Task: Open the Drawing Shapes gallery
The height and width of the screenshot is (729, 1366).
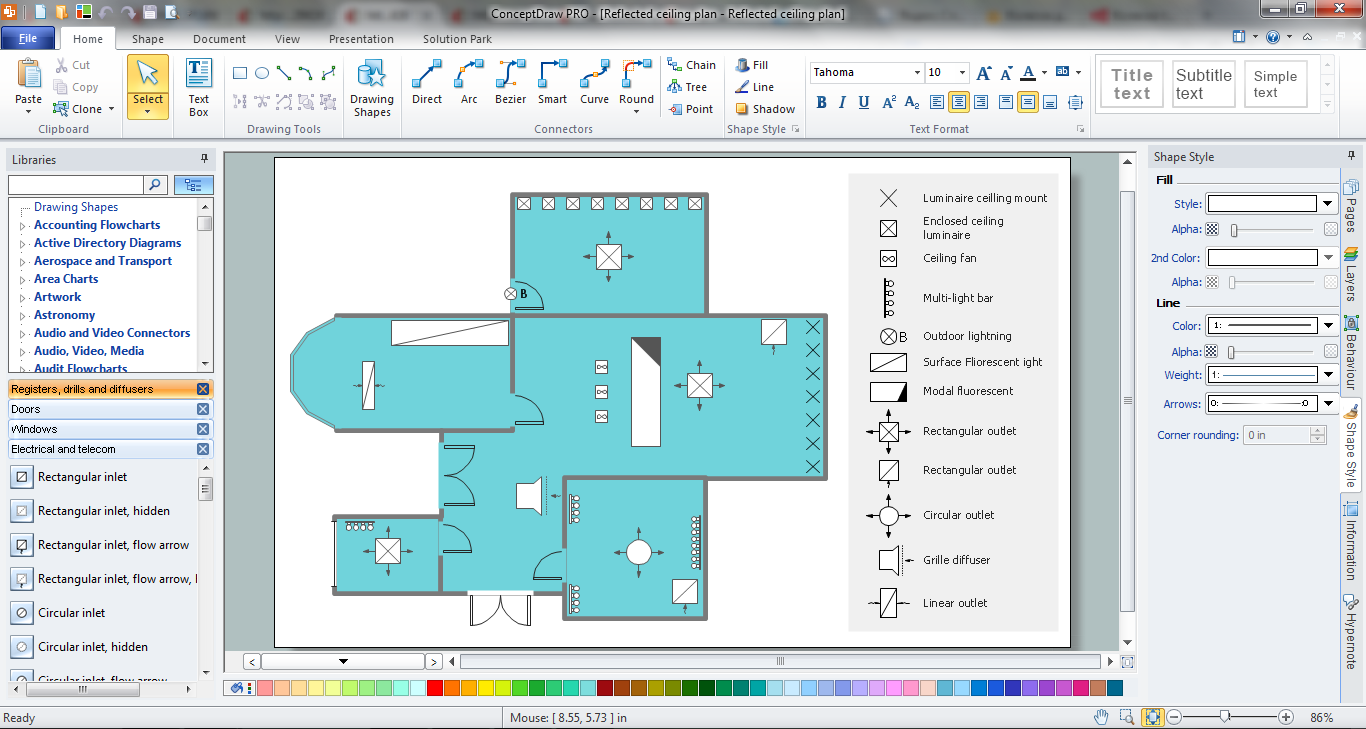Action: [371, 88]
